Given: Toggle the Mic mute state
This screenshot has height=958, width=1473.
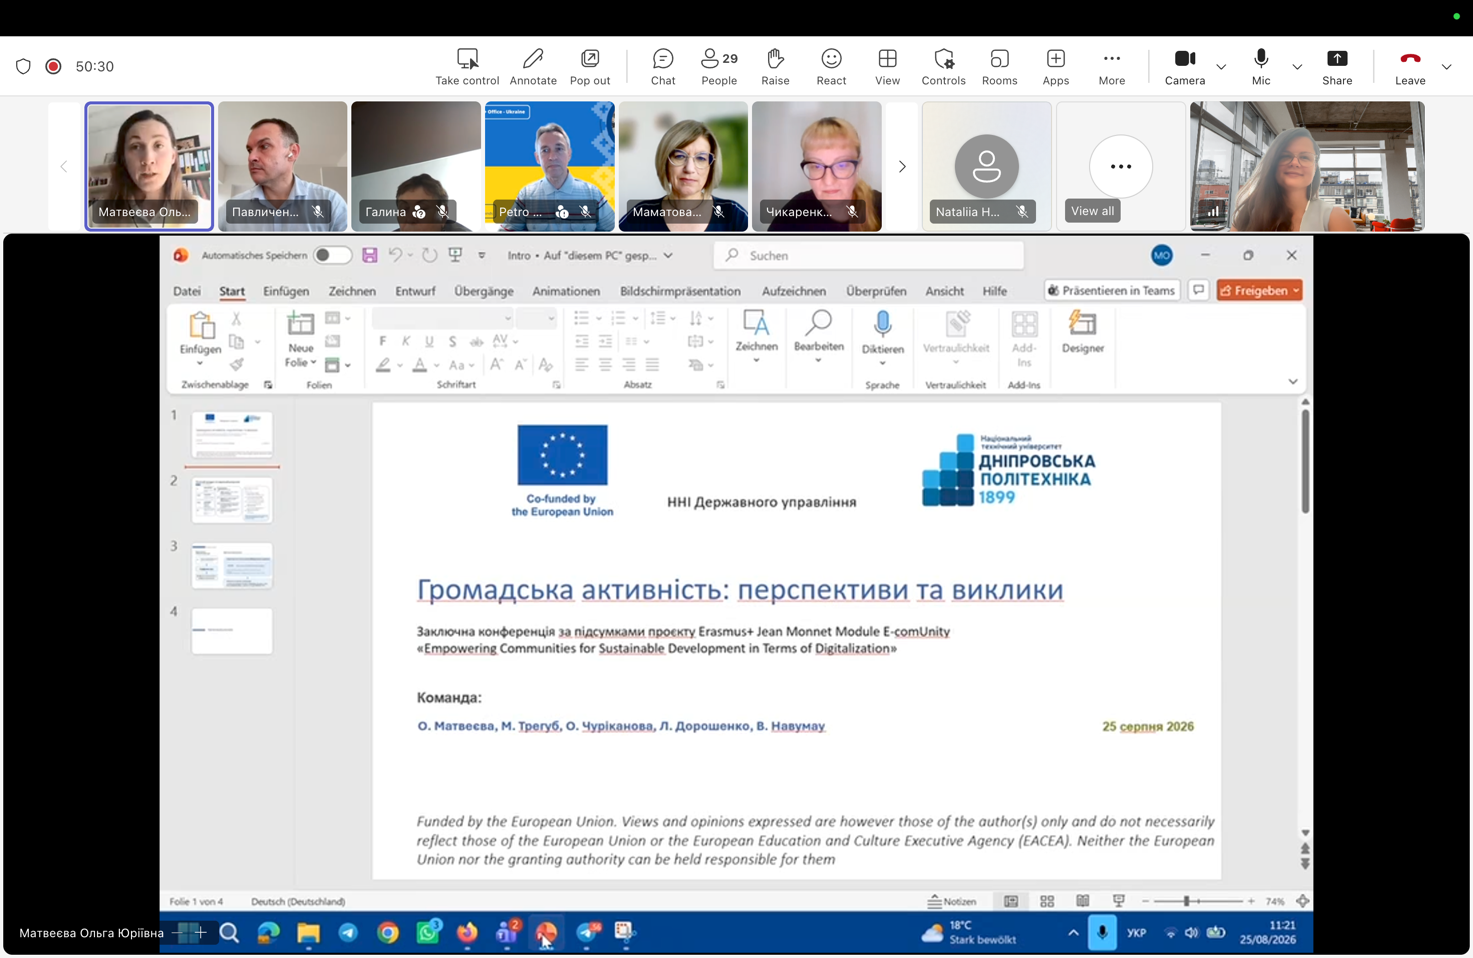Looking at the screenshot, I should (x=1261, y=67).
